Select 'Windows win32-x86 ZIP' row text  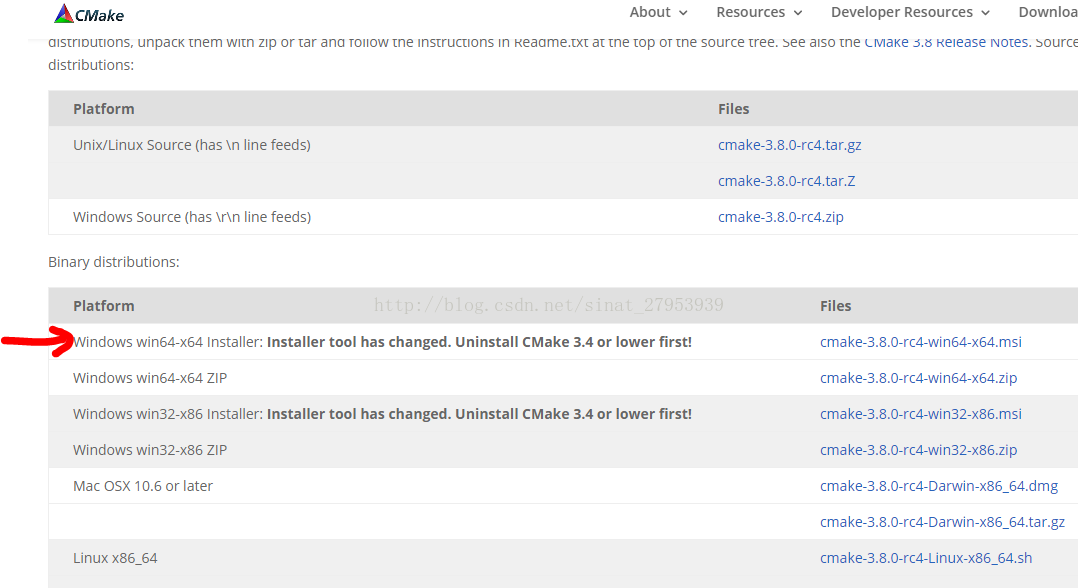[150, 450]
